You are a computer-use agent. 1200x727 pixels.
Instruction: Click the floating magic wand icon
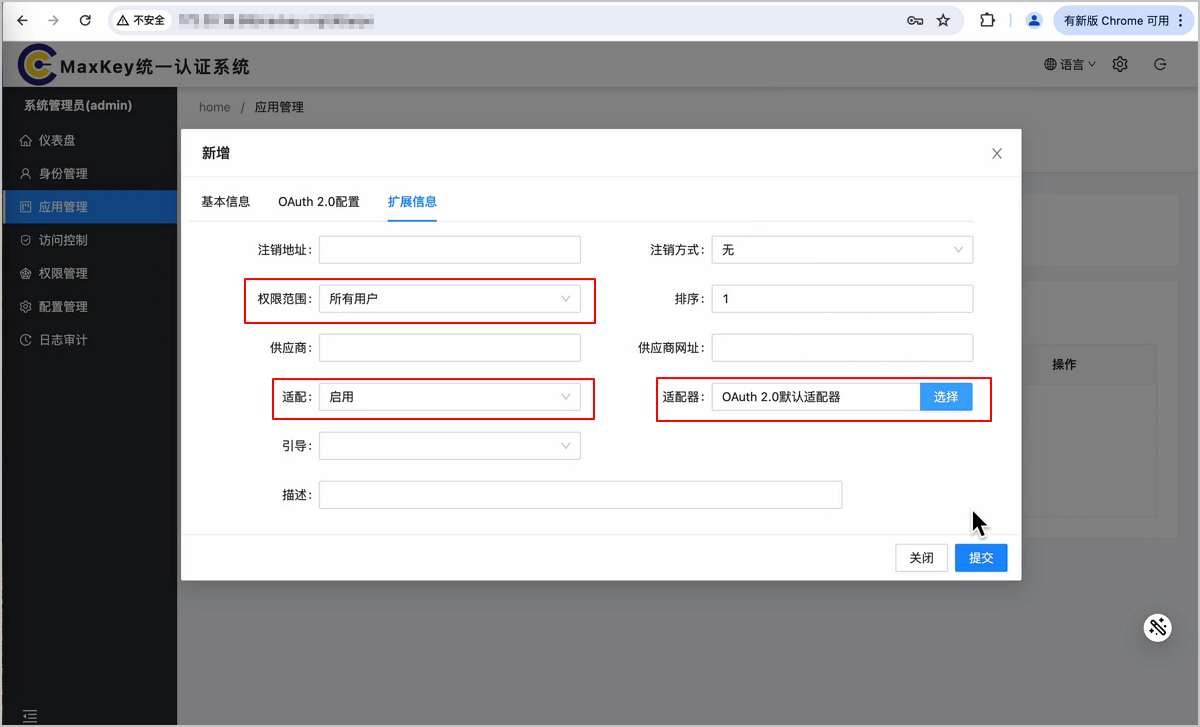tap(1158, 627)
